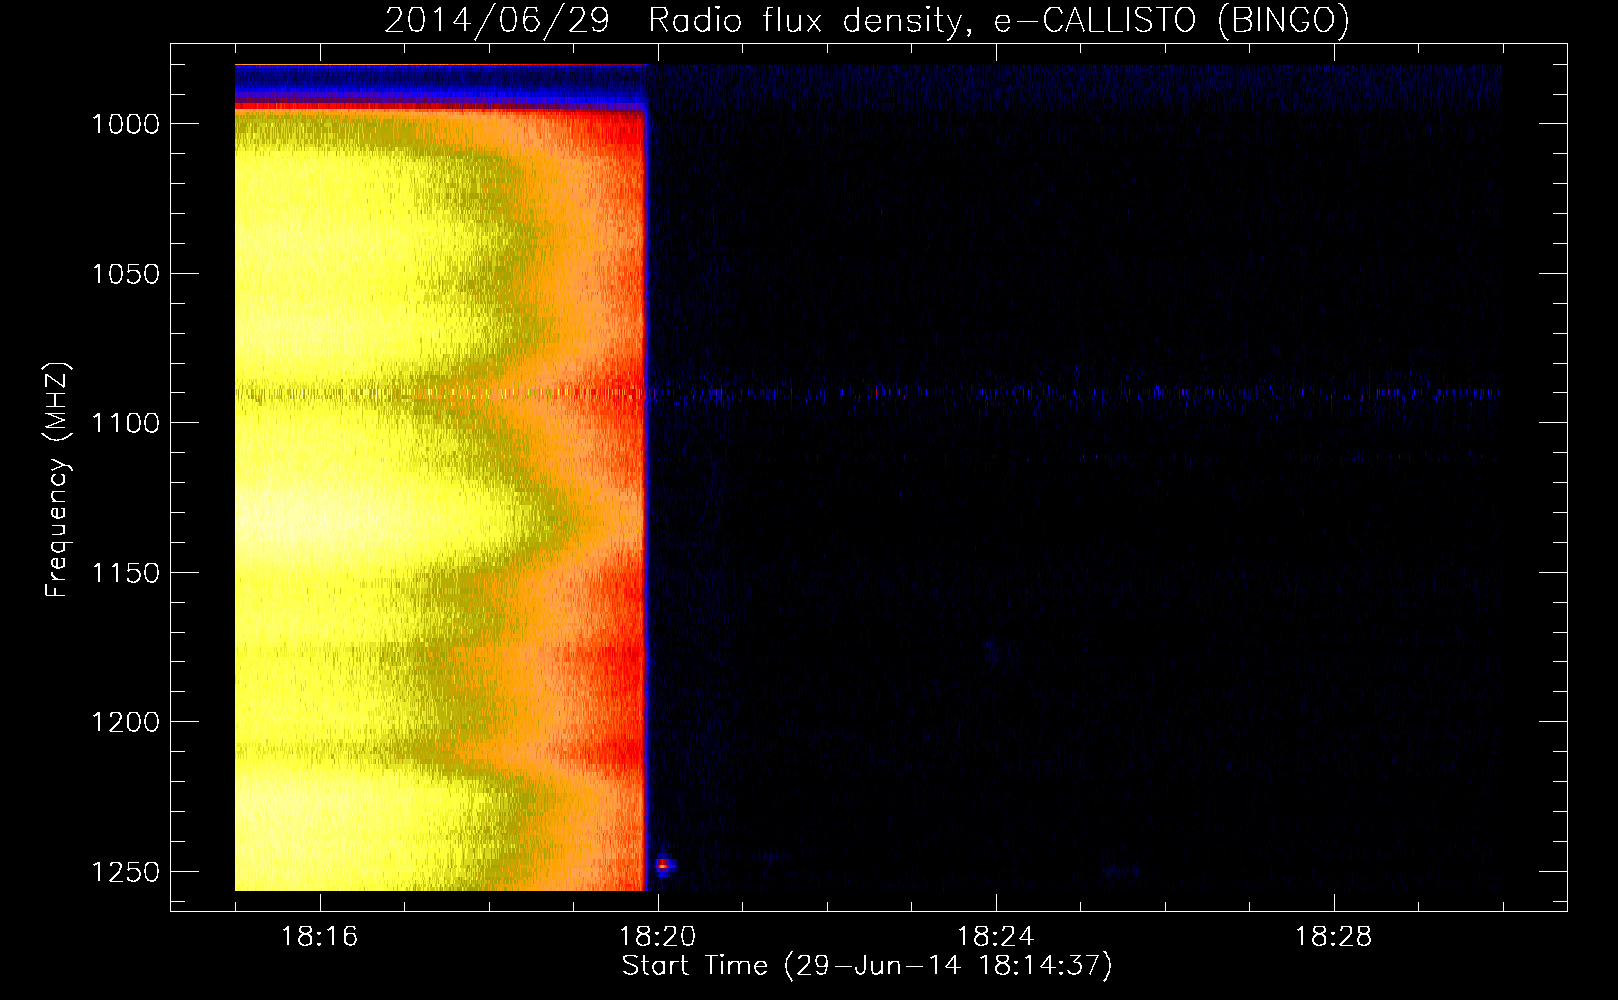Click the horizontal interference line near 1090 MHz

click(x=868, y=394)
